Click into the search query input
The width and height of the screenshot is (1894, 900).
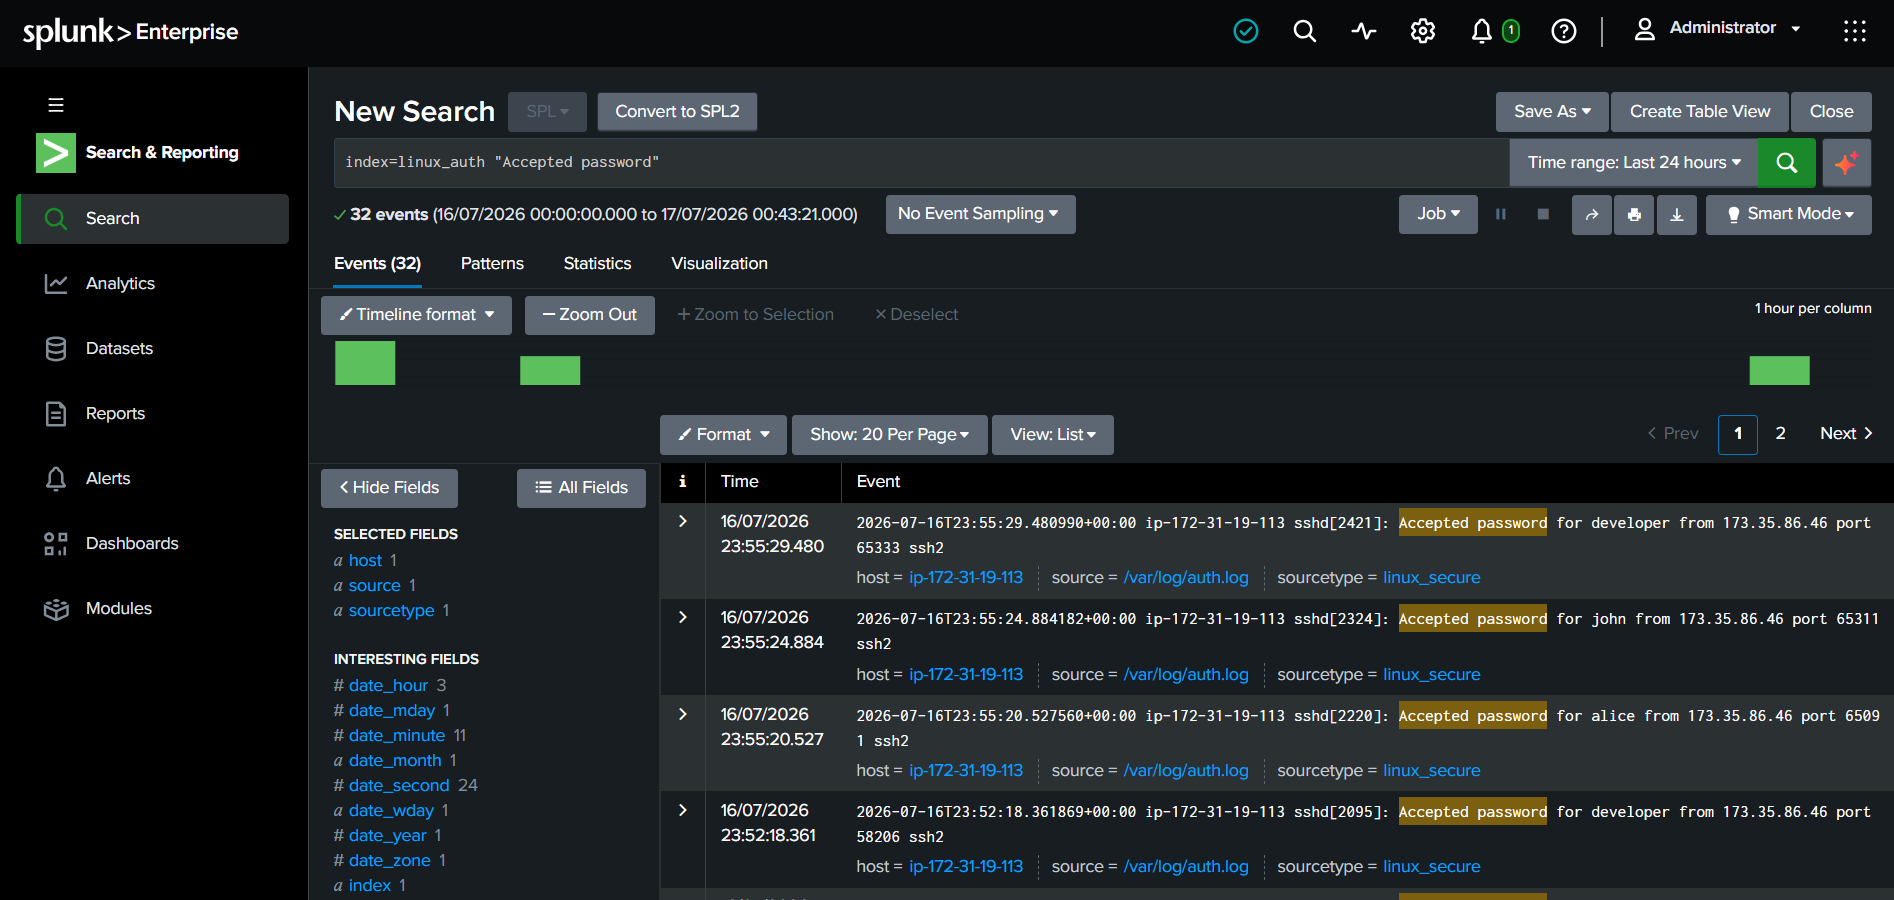click(x=921, y=163)
